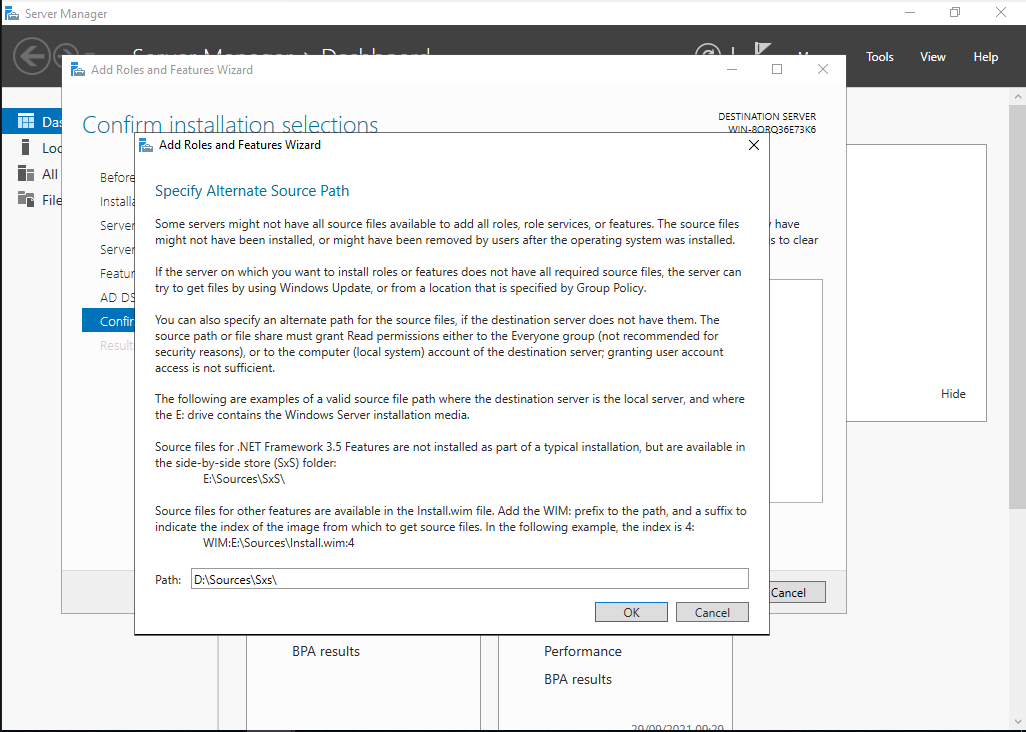
Task: Cancel the Specify Alternate Source Path dialog
Action: pos(712,612)
